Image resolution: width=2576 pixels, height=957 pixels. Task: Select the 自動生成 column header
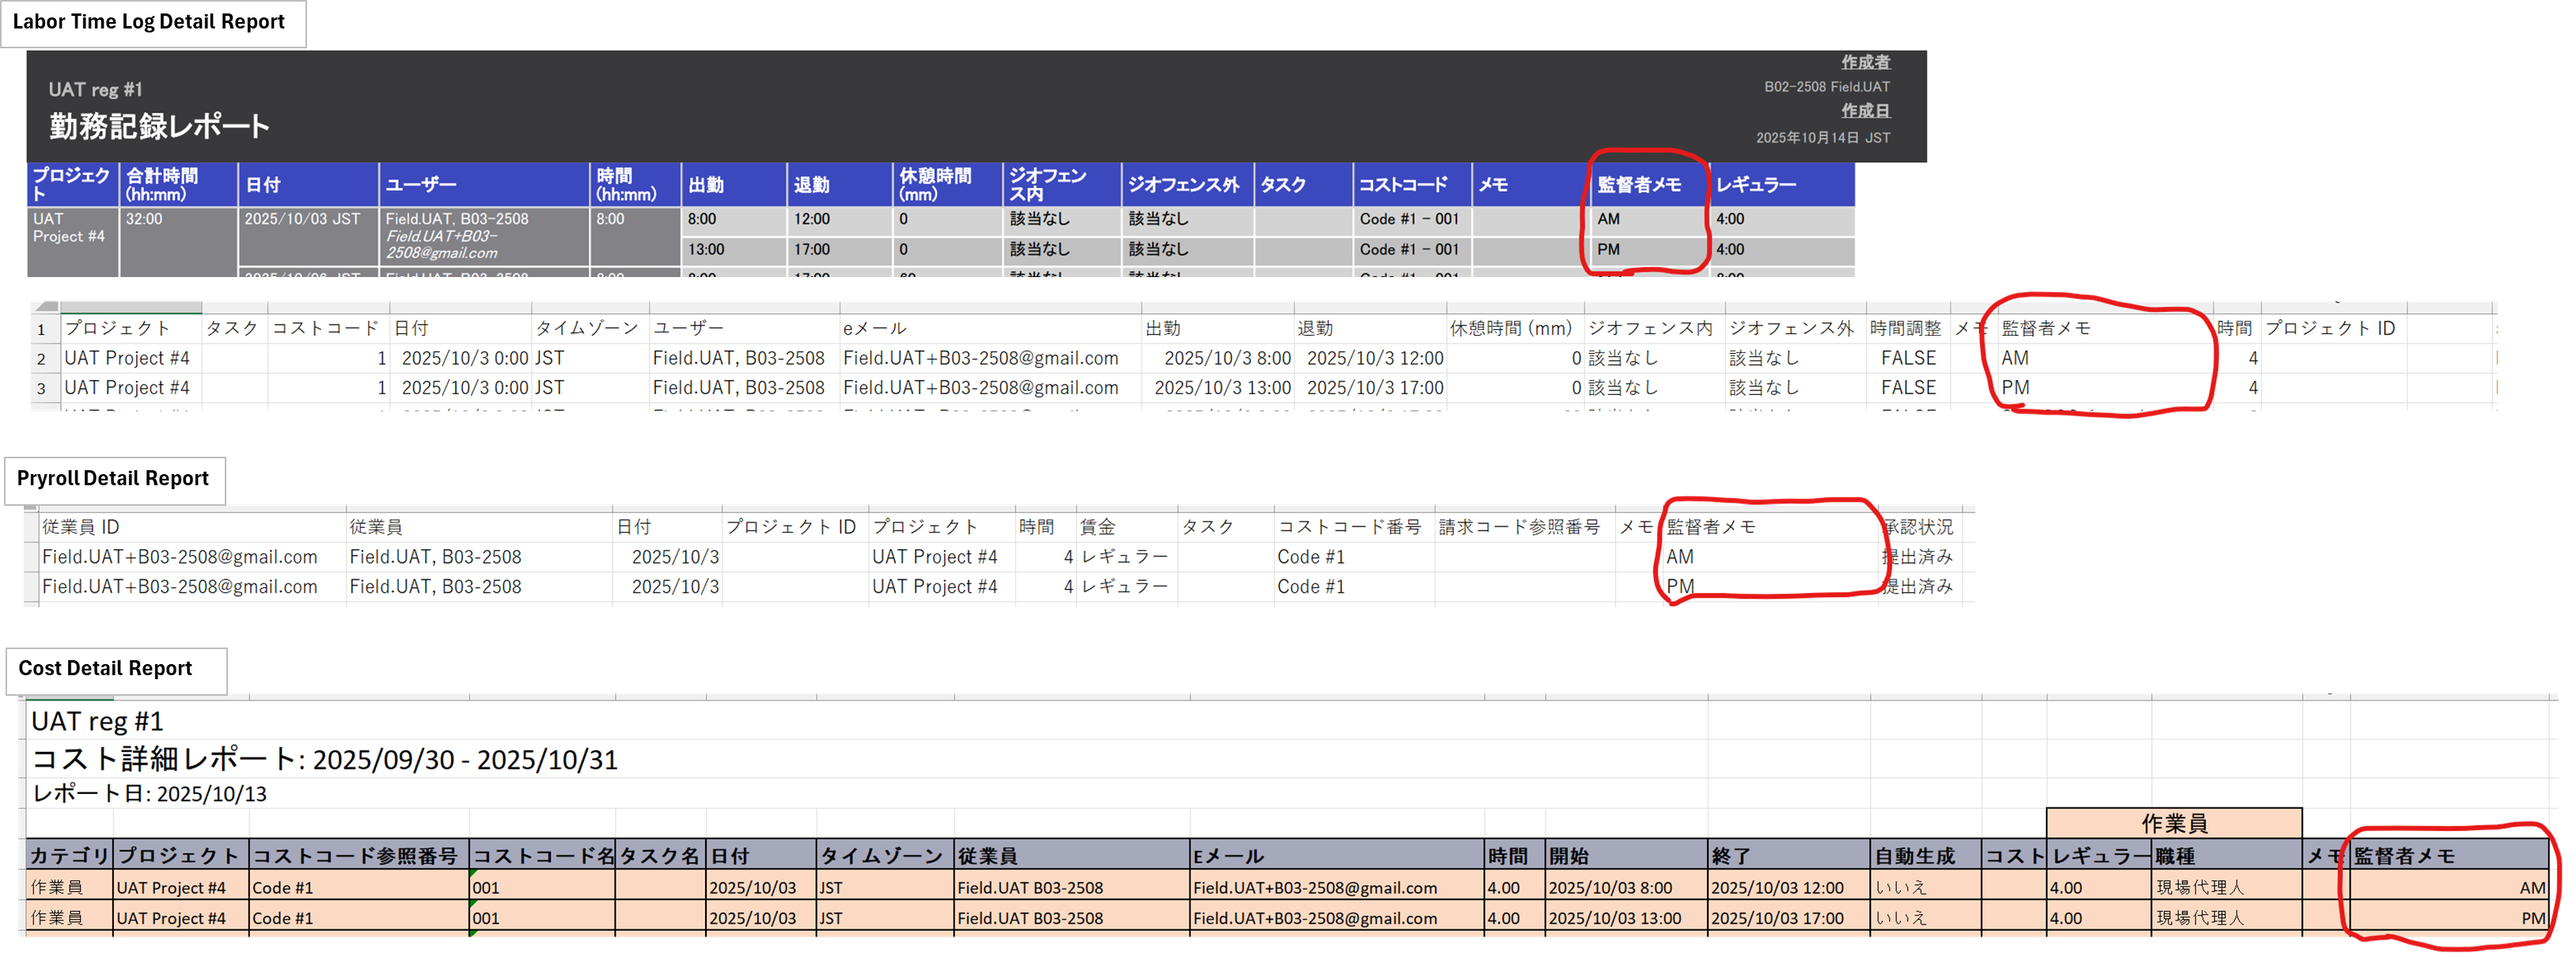(1914, 856)
